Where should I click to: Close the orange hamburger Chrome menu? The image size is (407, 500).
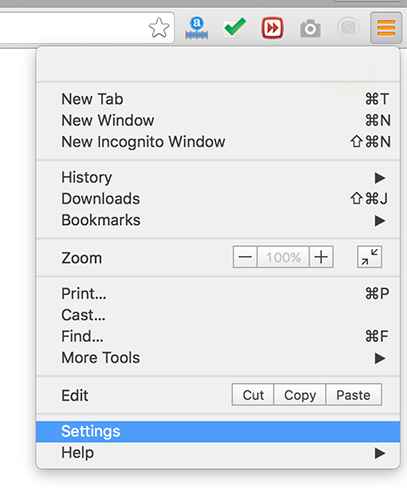[386, 28]
